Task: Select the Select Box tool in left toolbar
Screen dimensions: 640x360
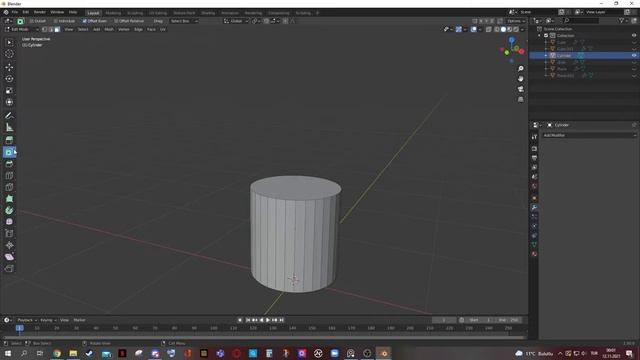Action: 9,42
